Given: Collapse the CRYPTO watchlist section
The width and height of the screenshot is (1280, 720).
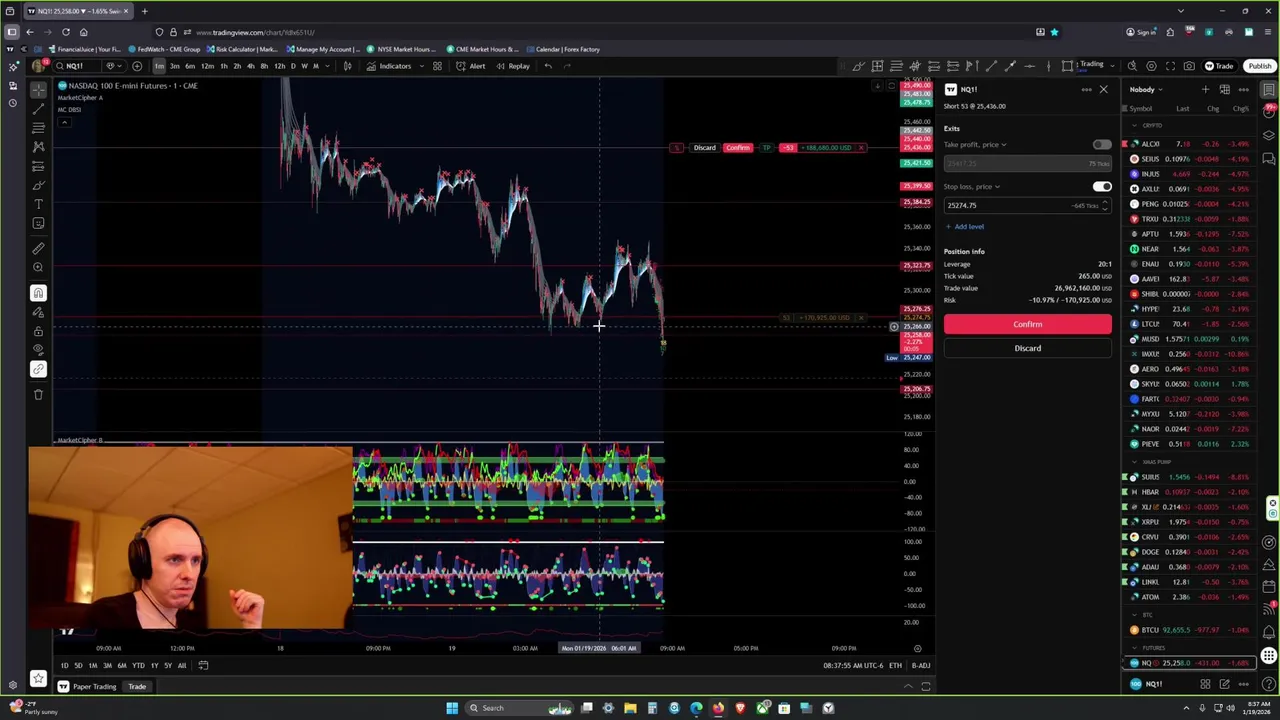Looking at the screenshot, I should point(1134,125).
